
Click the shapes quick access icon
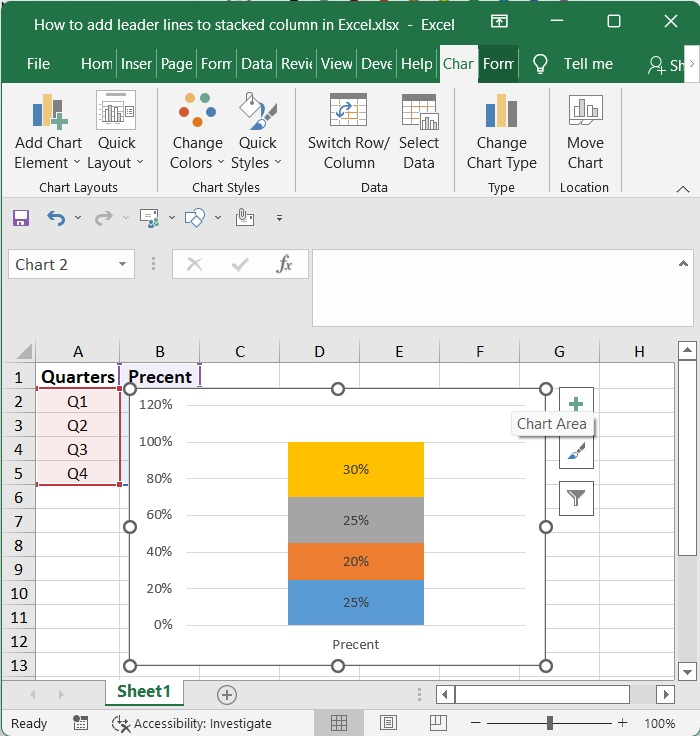(195, 218)
